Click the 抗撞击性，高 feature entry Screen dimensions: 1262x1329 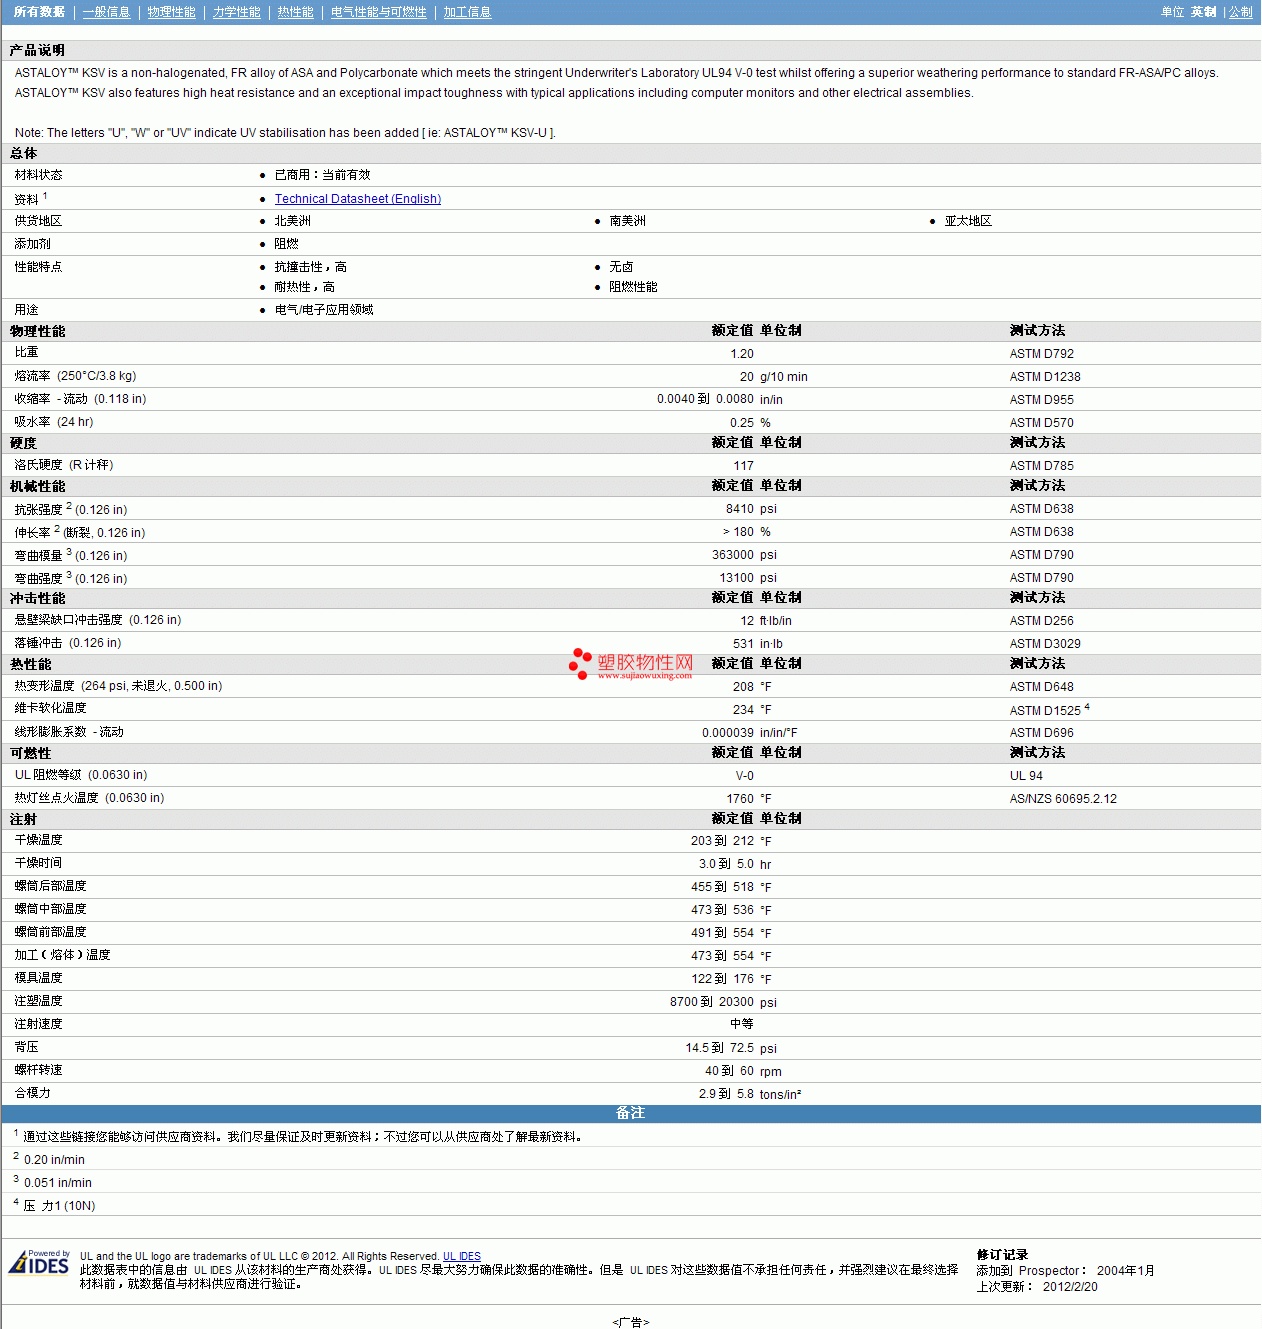coord(311,267)
